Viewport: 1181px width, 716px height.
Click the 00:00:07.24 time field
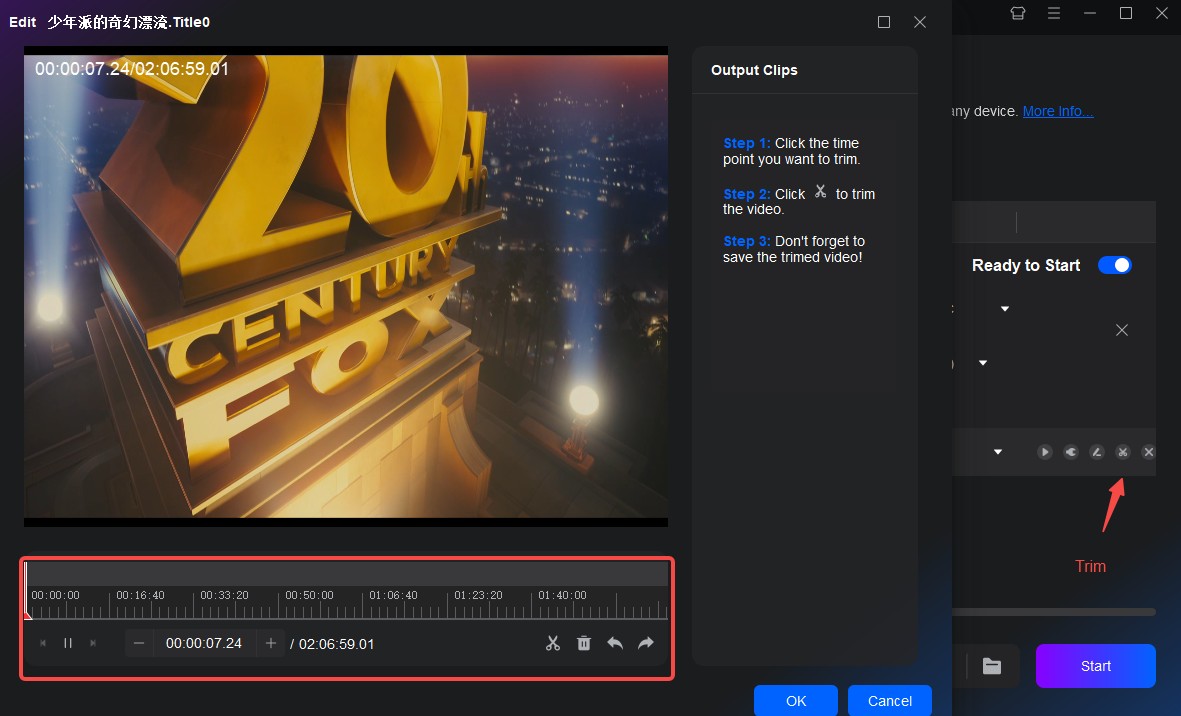click(205, 643)
